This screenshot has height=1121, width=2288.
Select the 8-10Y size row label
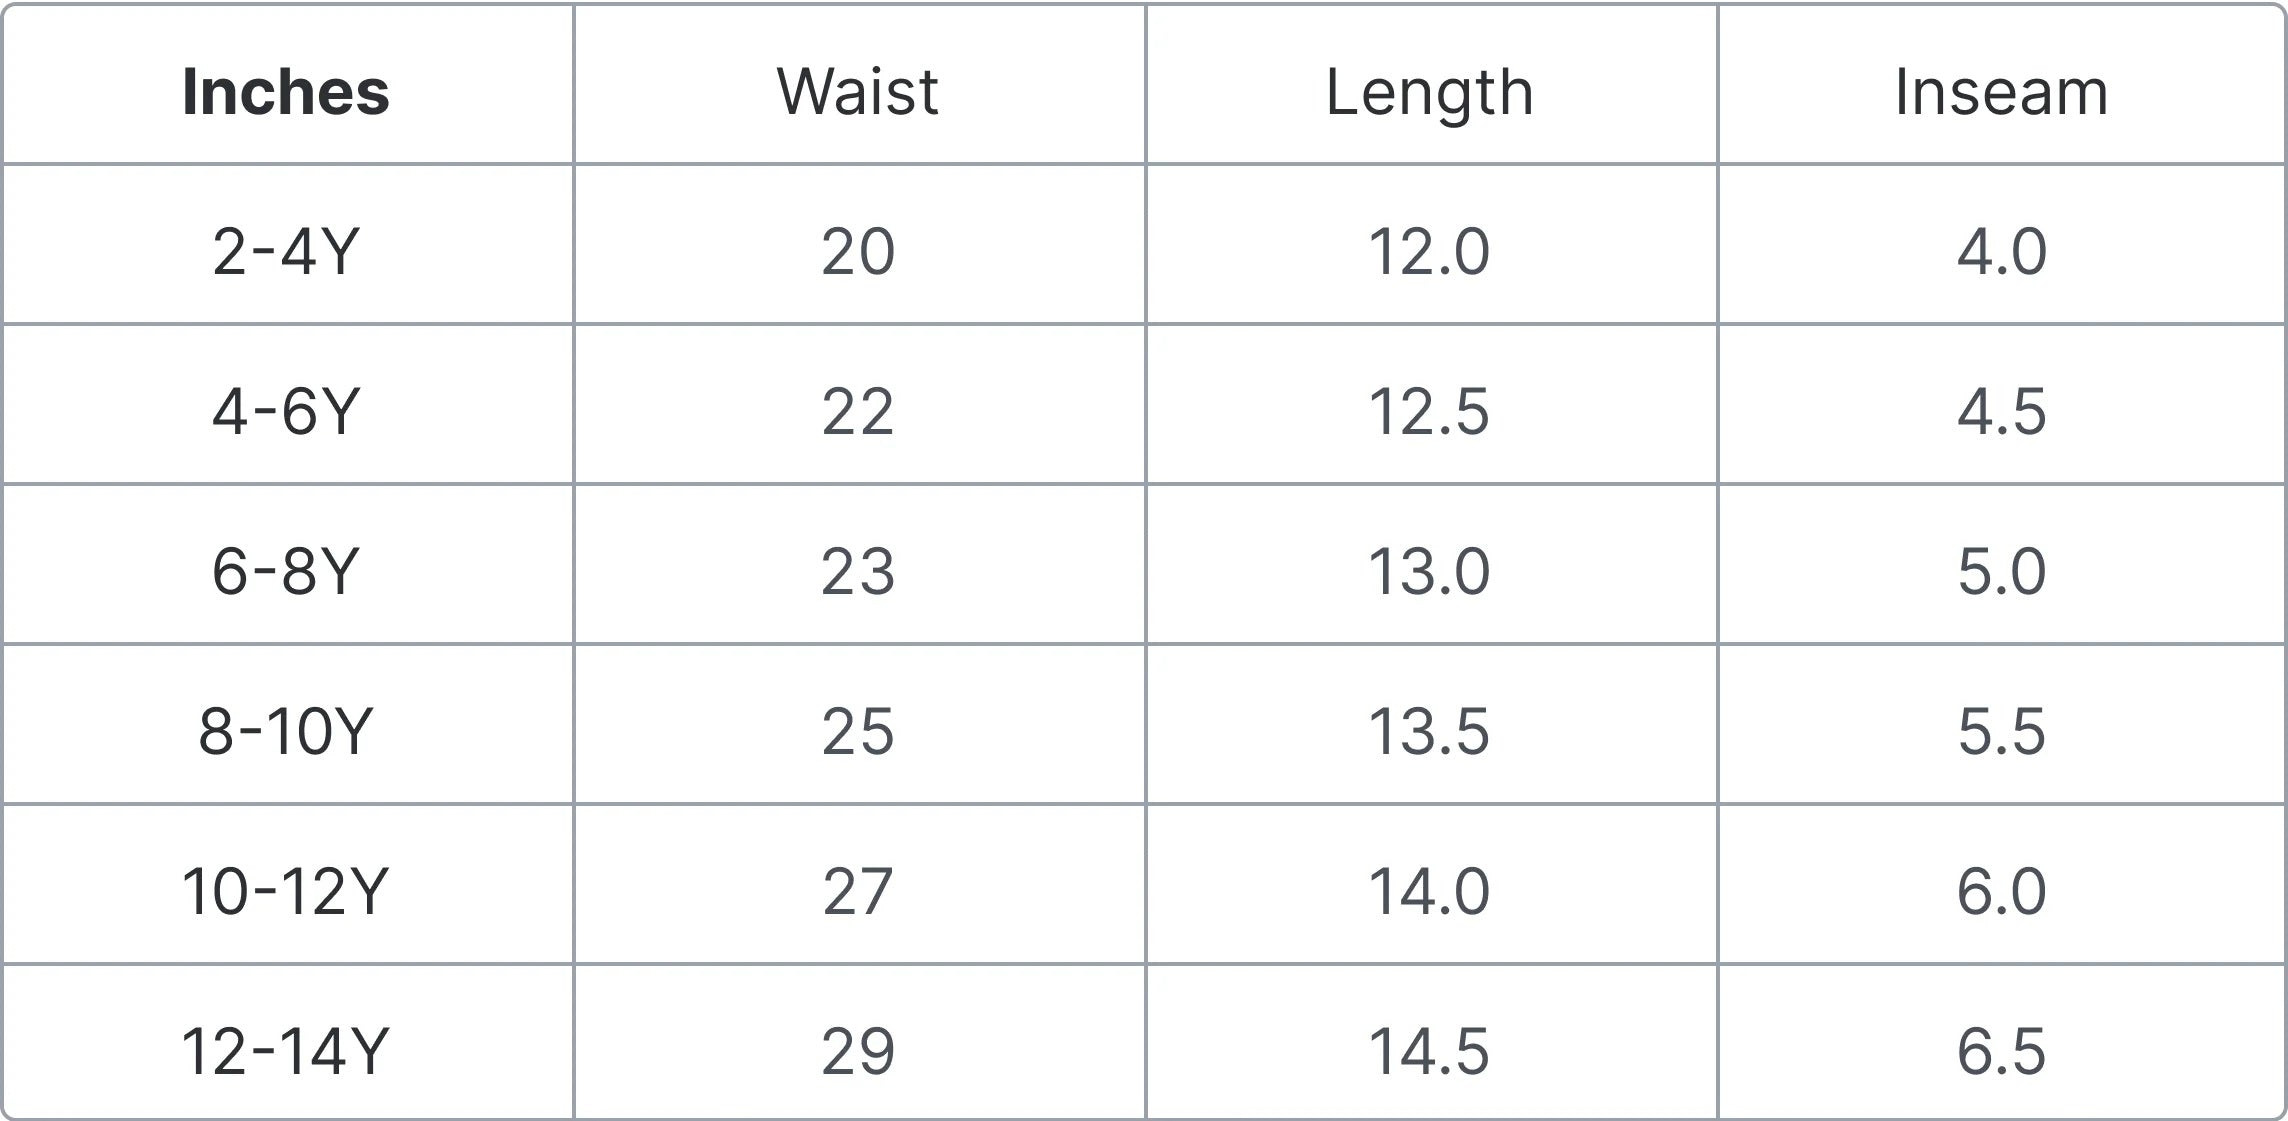pyautogui.click(x=286, y=731)
